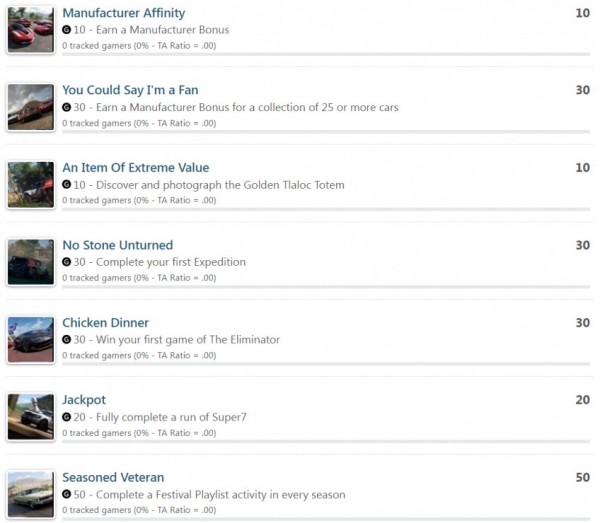Image resolution: width=600 pixels, height=523 pixels.
Task: Click the gamerscore icon beside The Eliminator description
Action: (67, 340)
